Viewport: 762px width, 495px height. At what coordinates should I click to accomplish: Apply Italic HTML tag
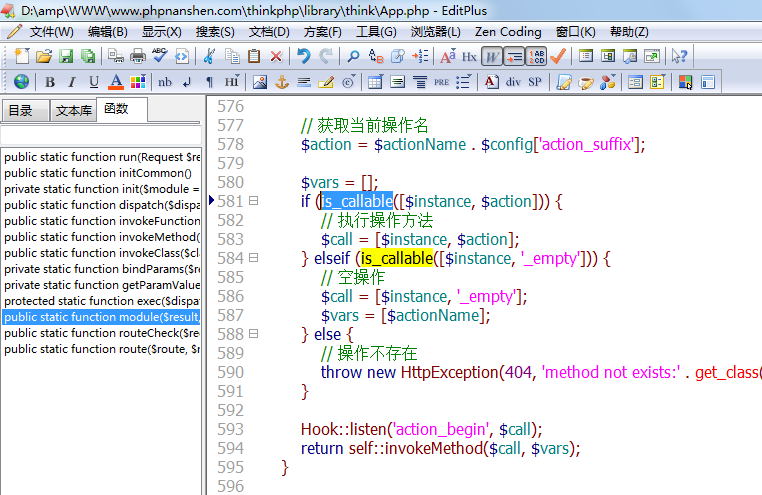click(x=72, y=82)
